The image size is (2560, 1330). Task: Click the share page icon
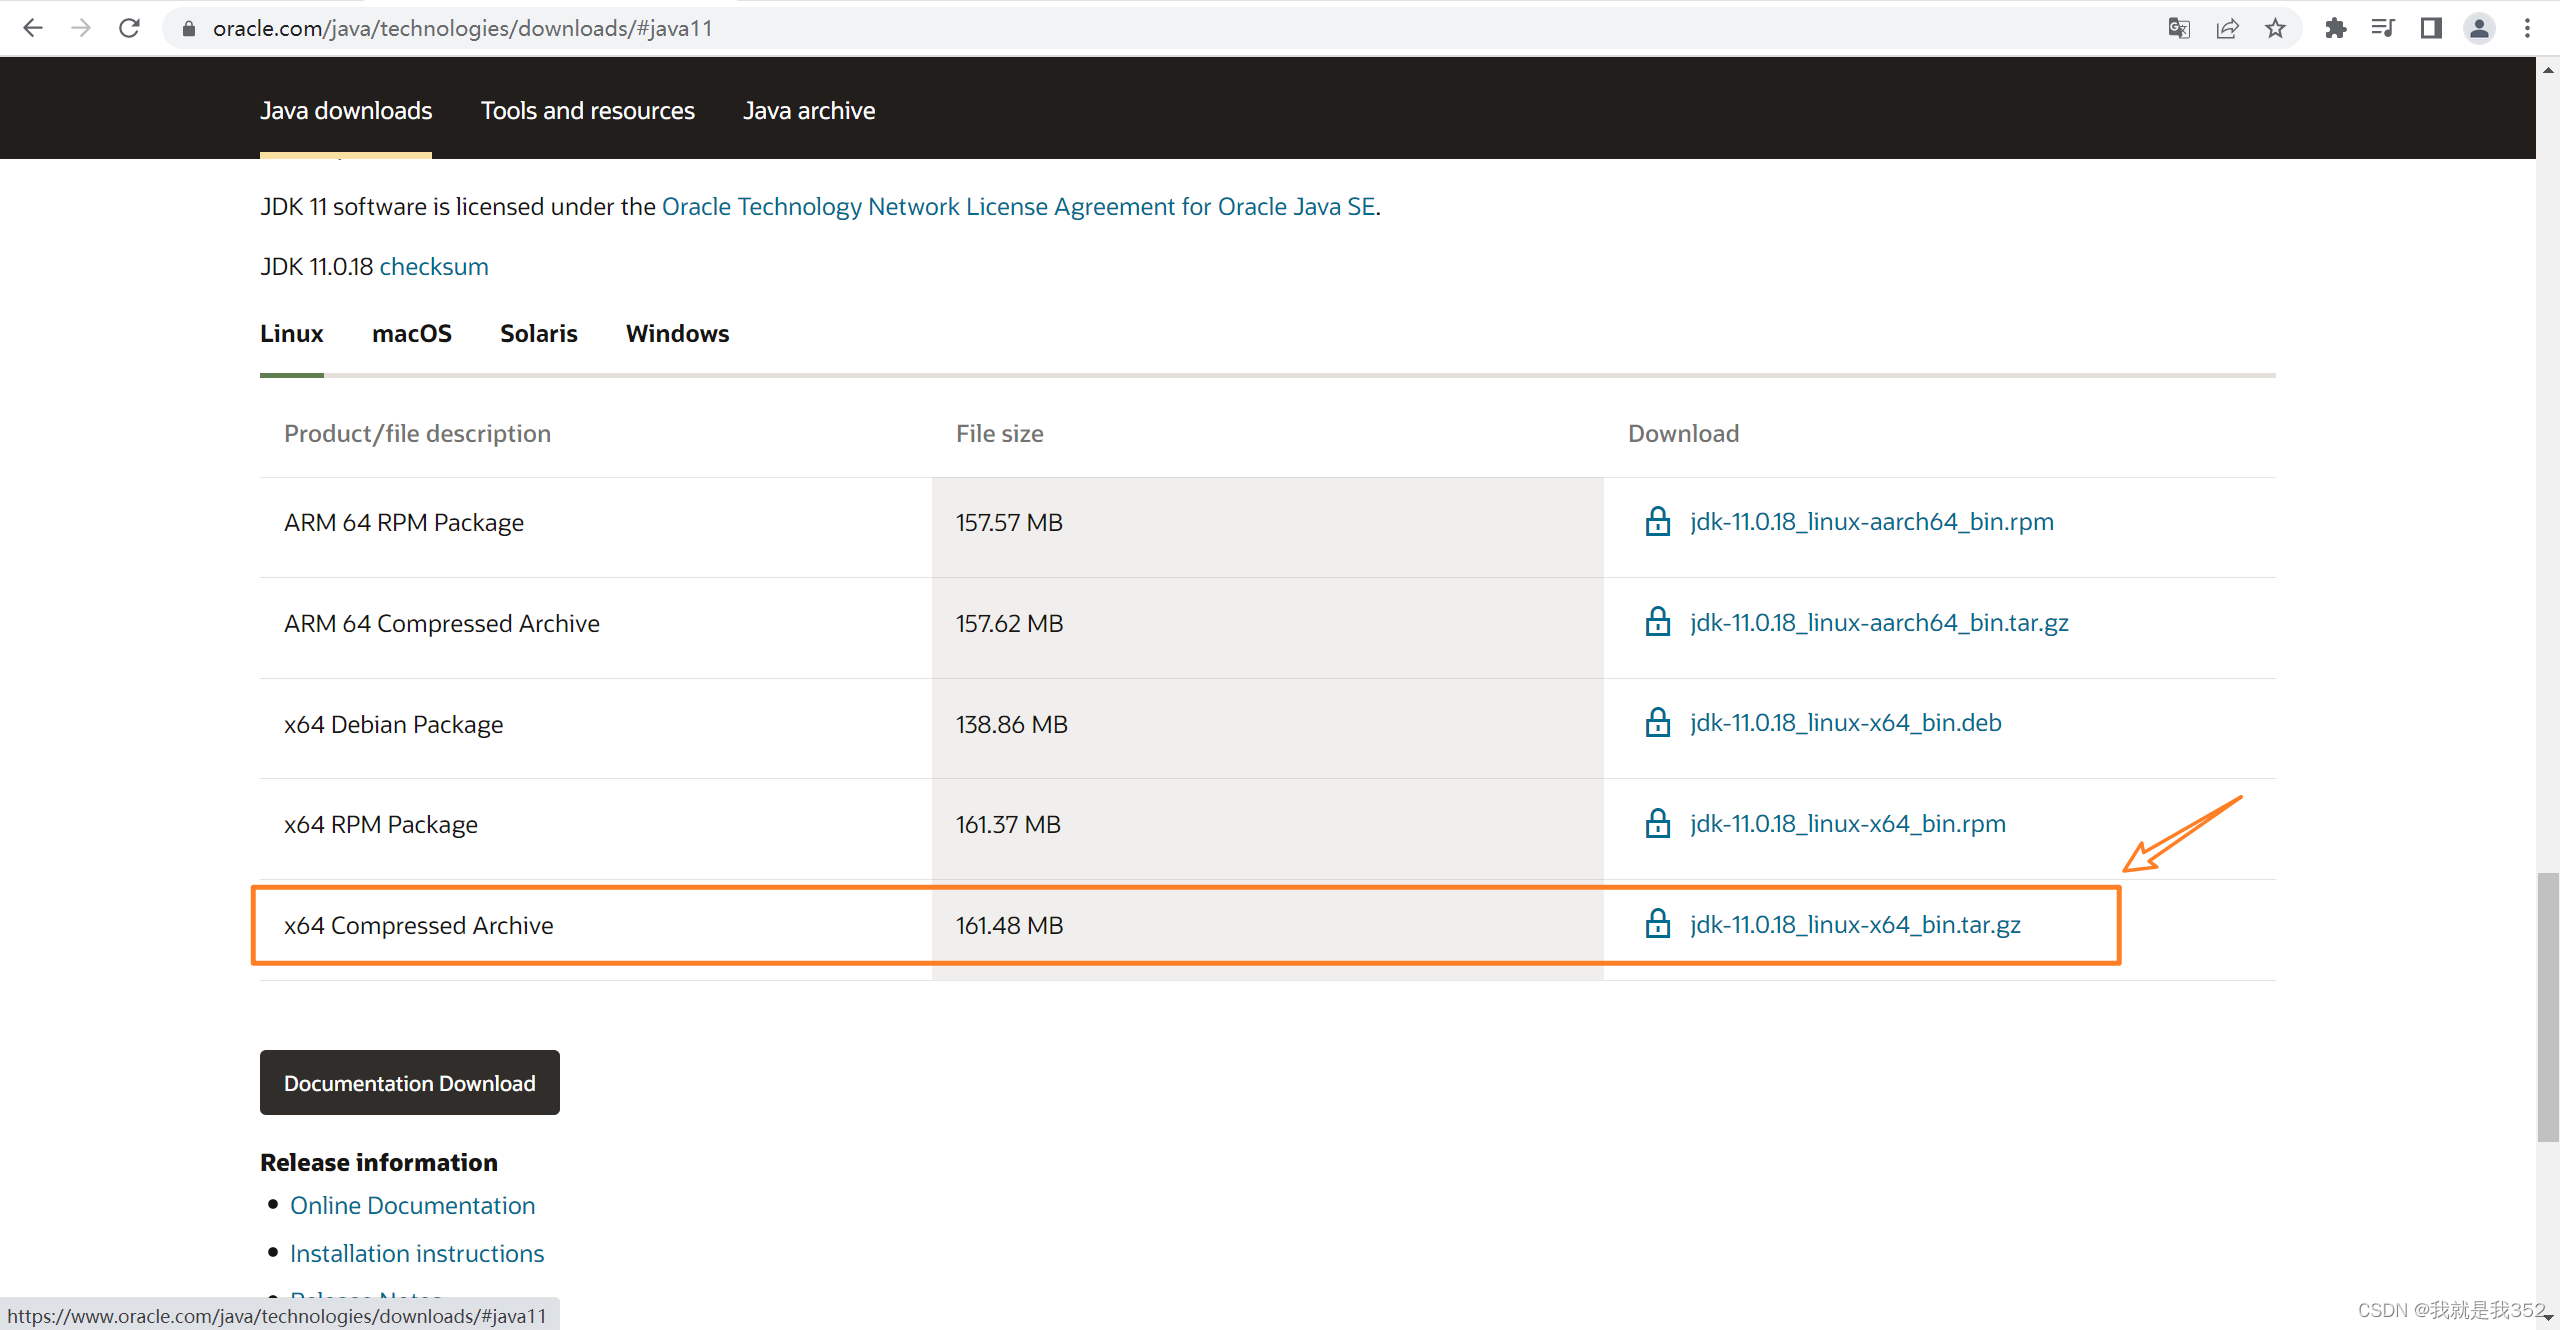pos(2227,28)
